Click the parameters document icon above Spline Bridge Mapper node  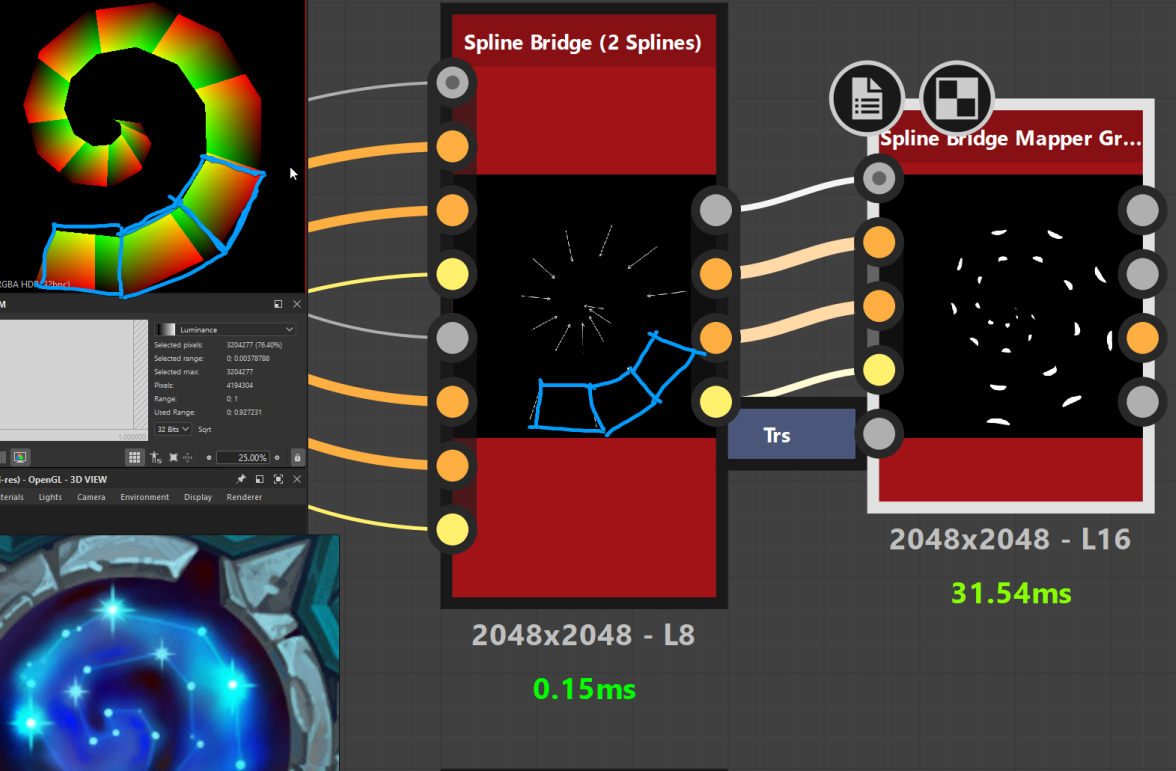867,99
